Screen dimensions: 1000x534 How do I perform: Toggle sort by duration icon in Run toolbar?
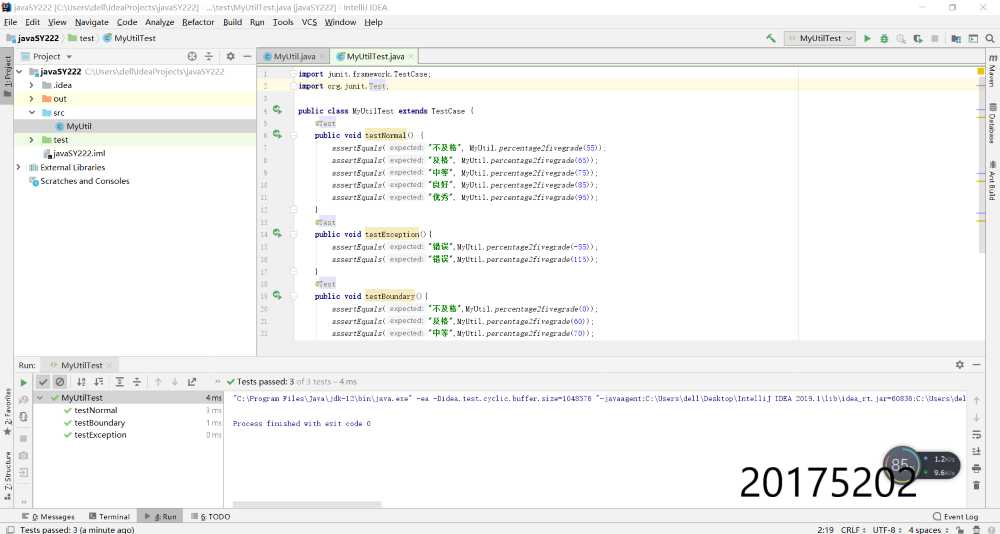point(98,382)
